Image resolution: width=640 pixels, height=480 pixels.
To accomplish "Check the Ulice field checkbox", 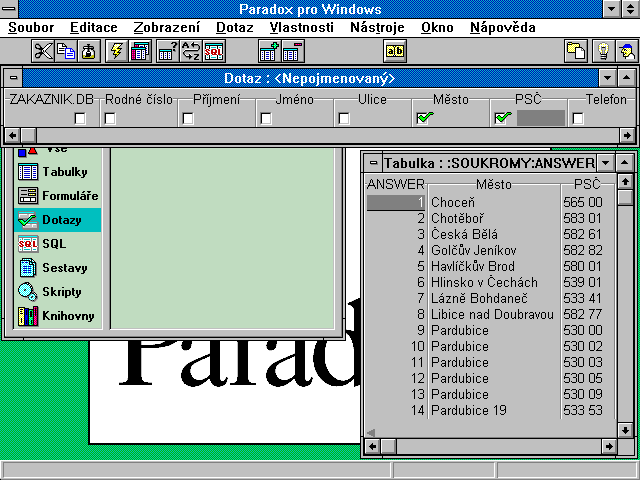I will pyautogui.click(x=344, y=119).
